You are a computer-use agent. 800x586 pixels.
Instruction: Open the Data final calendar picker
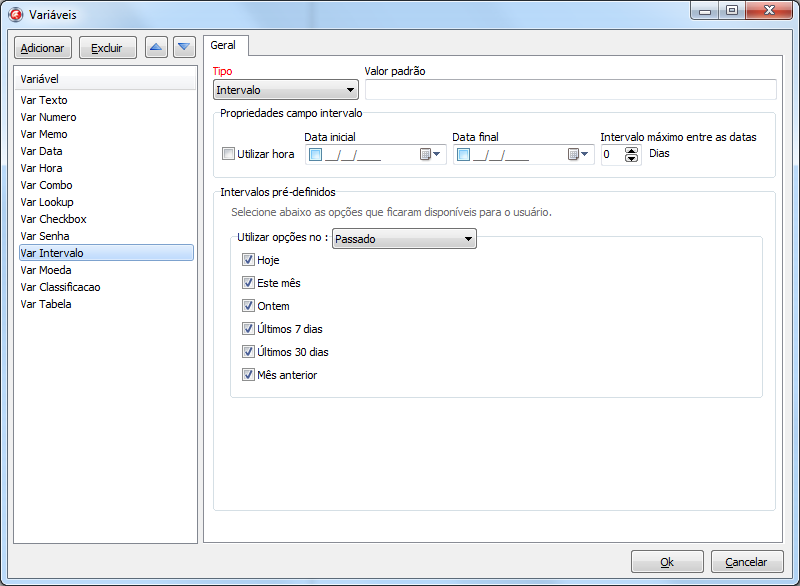coord(578,154)
